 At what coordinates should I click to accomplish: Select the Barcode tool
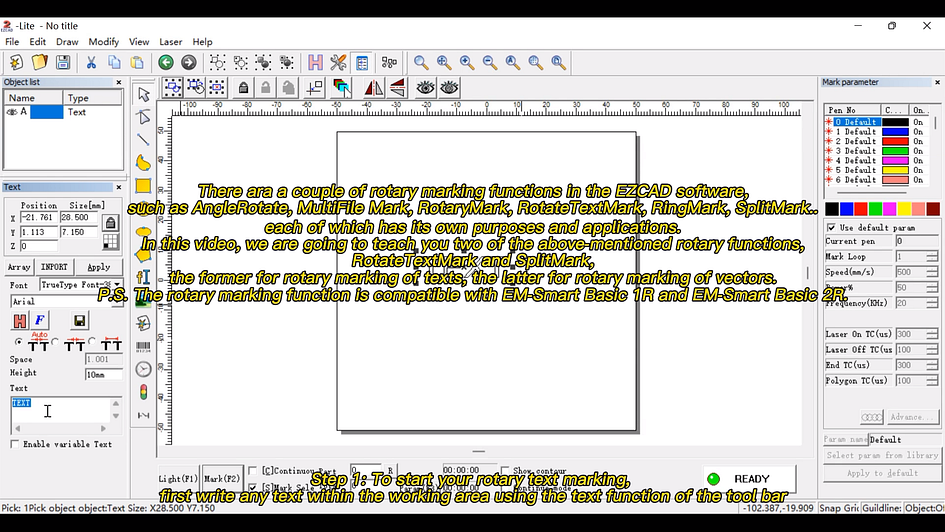(x=143, y=346)
